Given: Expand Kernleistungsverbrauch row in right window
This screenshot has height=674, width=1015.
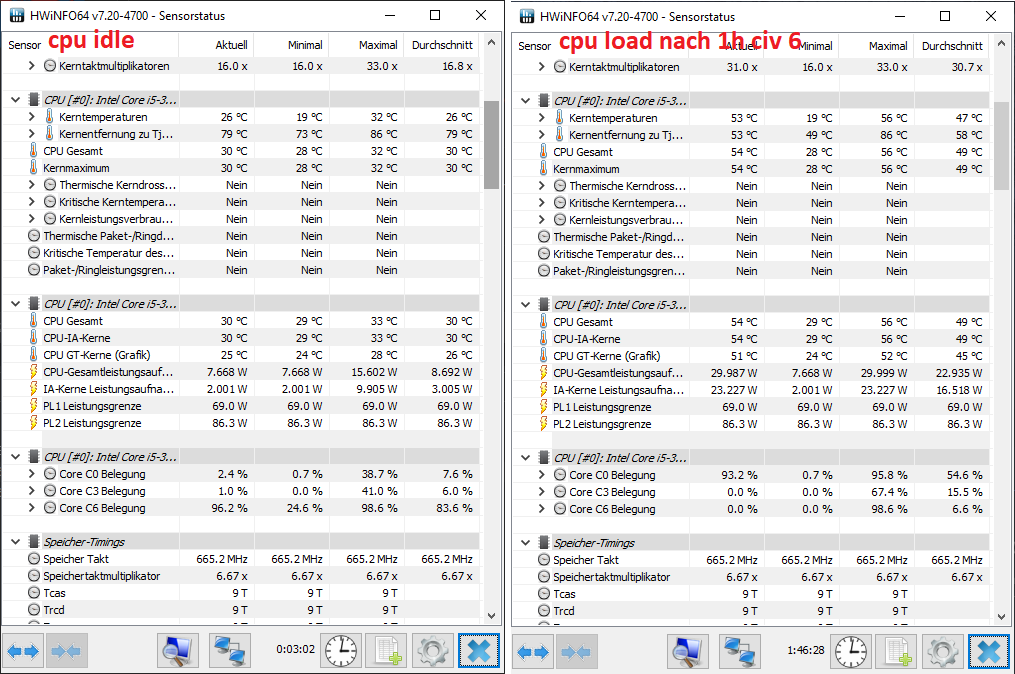Looking at the screenshot, I should (x=541, y=219).
